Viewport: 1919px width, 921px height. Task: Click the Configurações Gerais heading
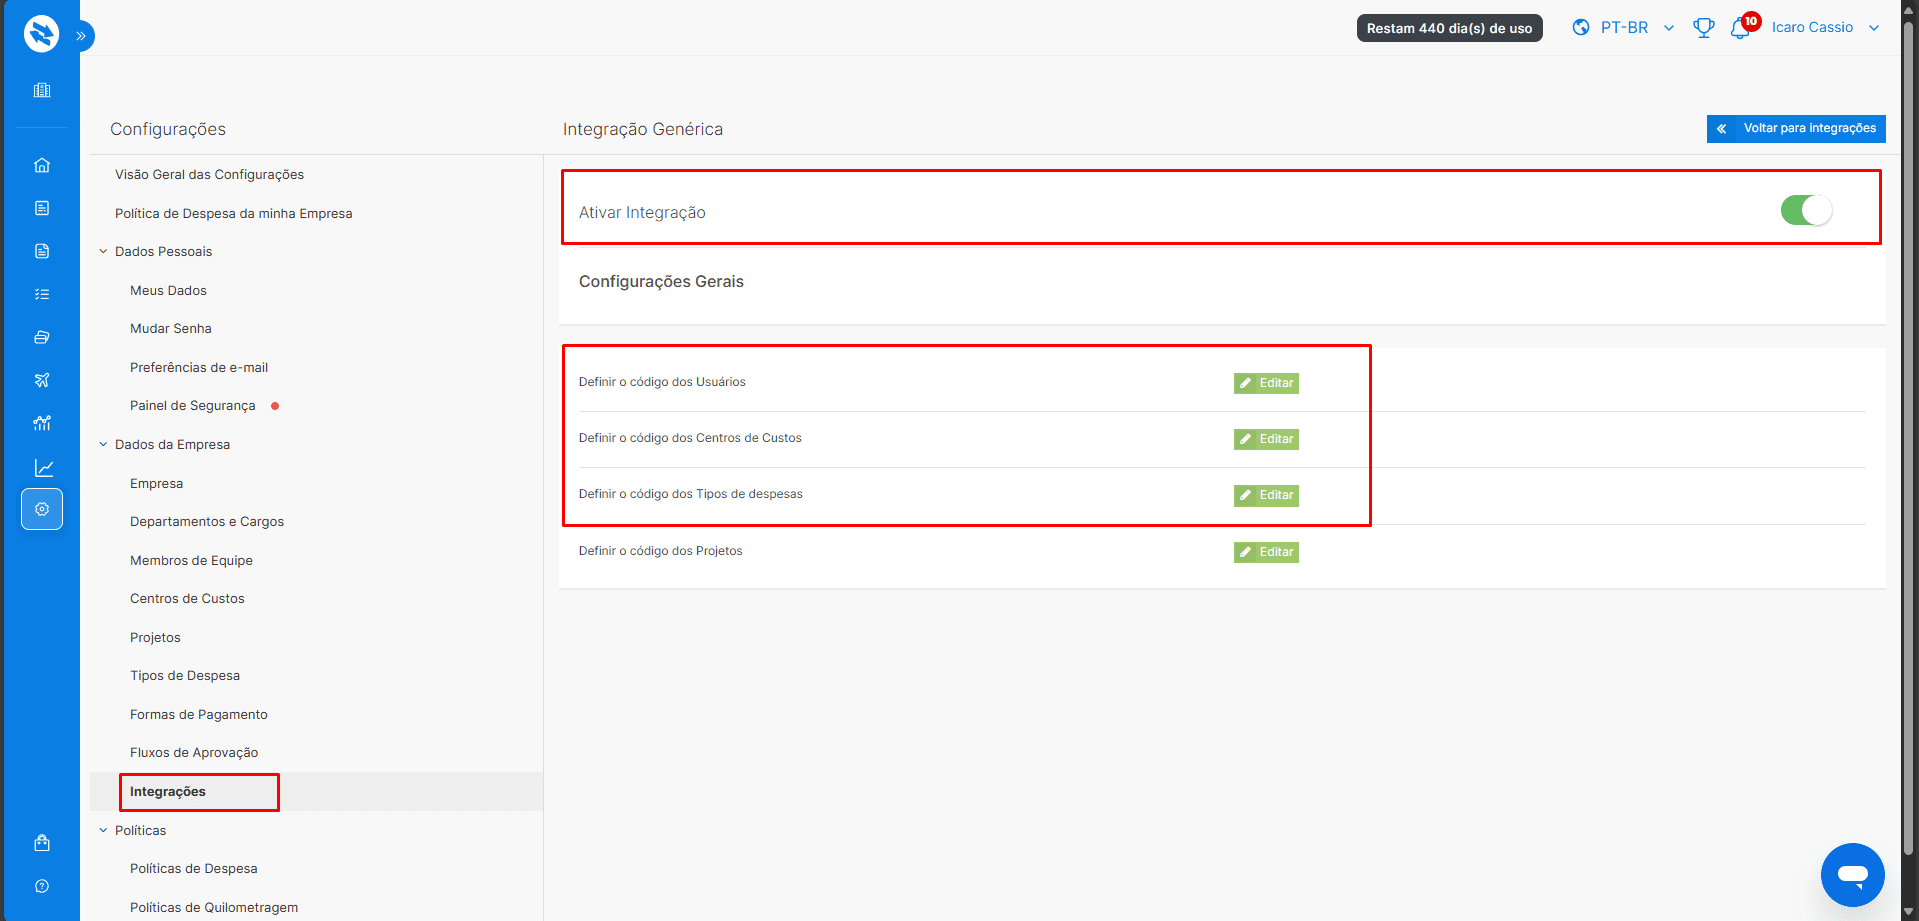pos(661,281)
